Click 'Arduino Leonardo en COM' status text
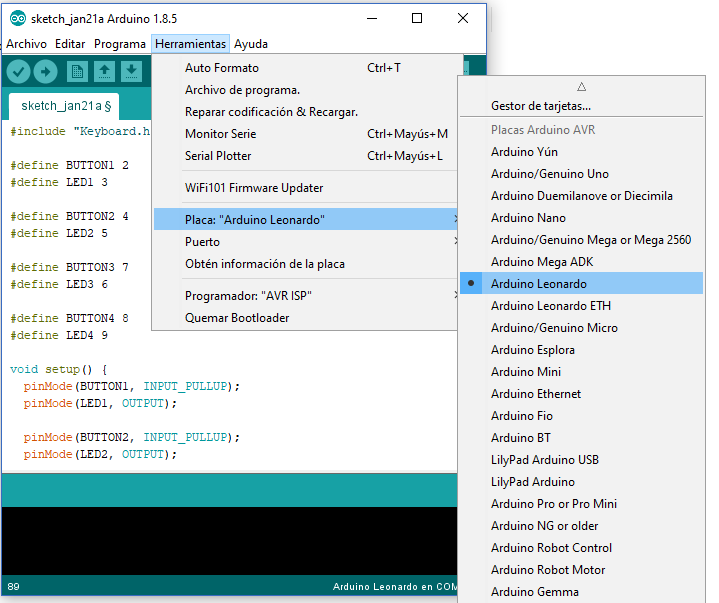The height and width of the screenshot is (603, 719). pyautogui.click(x=395, y=586)
